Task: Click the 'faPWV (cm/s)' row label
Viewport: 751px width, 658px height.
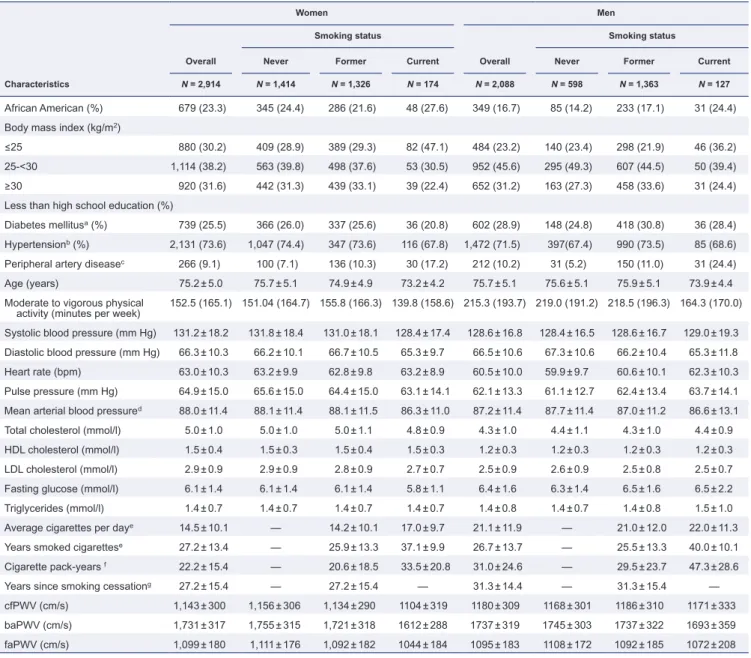Action: click(x=36, y=645)
